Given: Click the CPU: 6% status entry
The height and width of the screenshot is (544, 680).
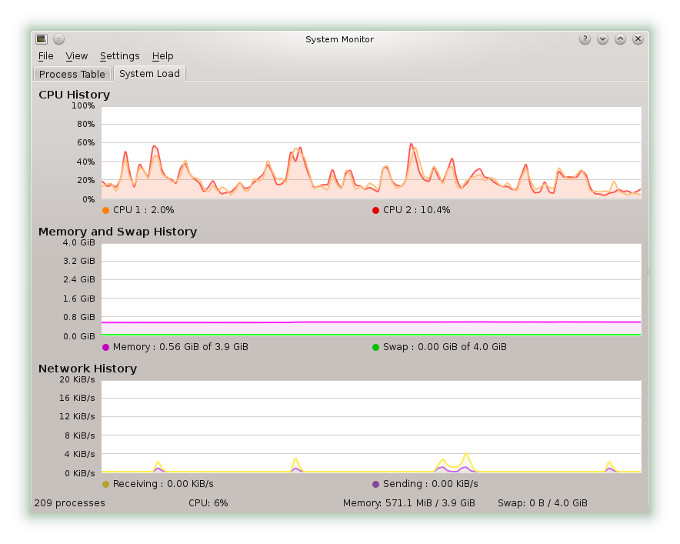Looking at the screenshot, I should (208, 503).
